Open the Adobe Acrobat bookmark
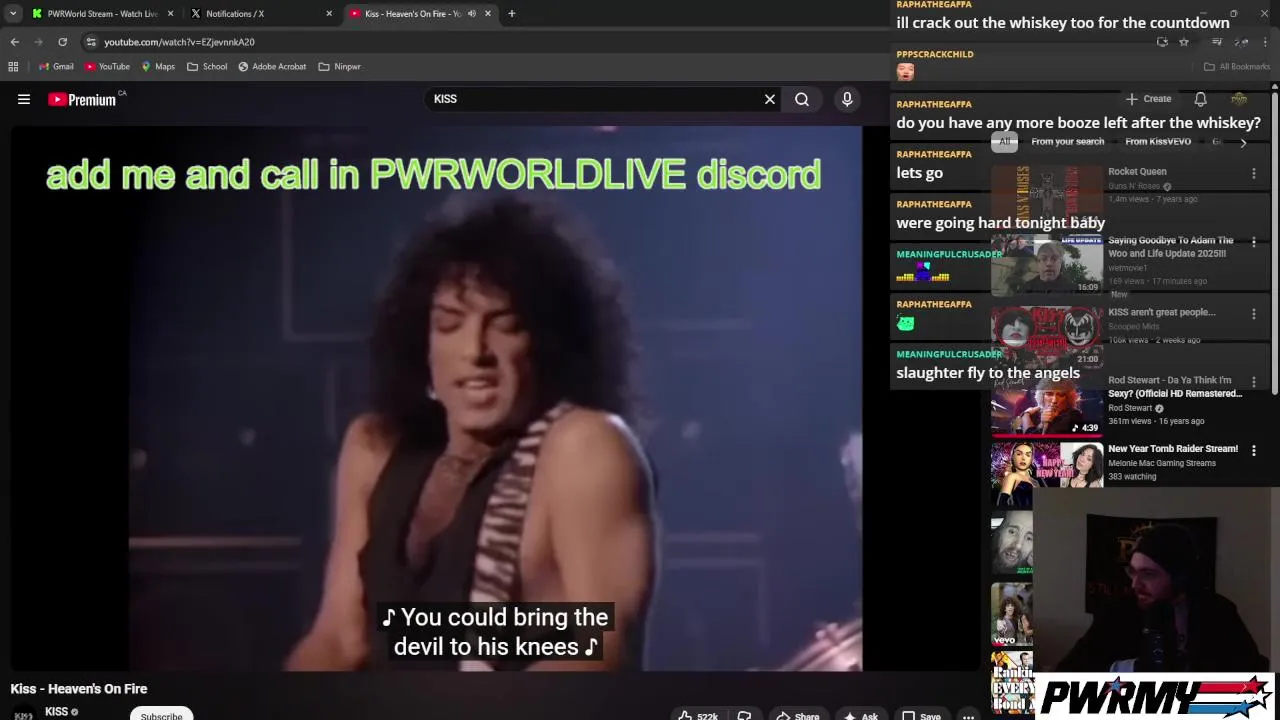Viewport: 1280px width, 720px height. point(272,67)
